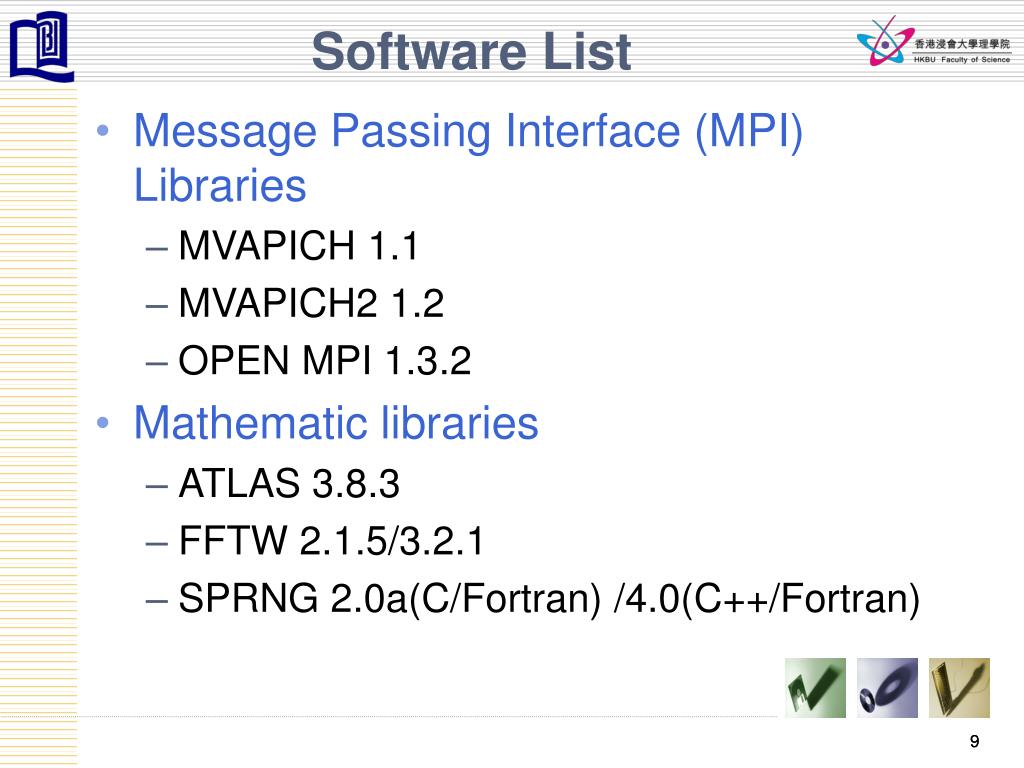
Task: Select the green checkmark thumbnail image
Action: [815, 688]
